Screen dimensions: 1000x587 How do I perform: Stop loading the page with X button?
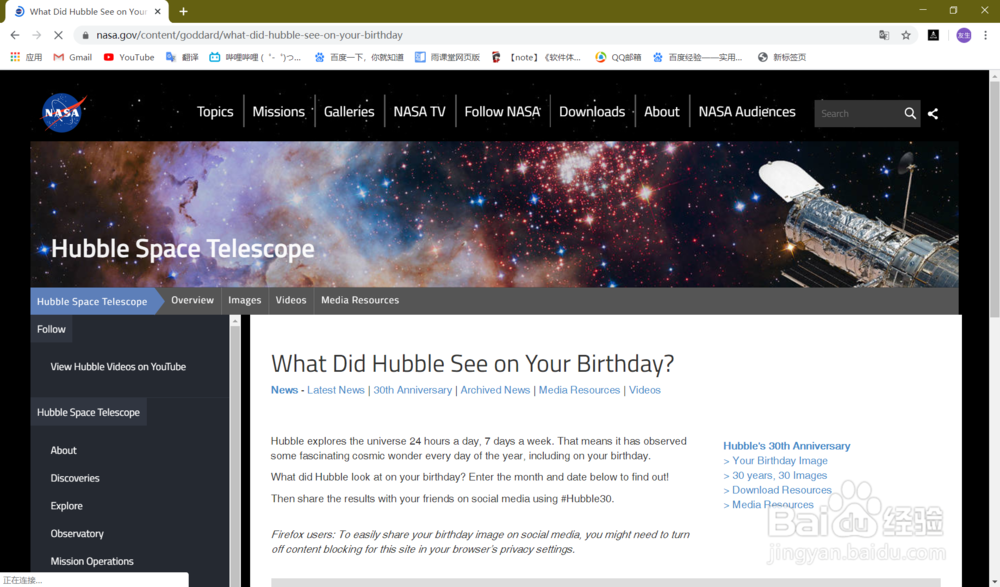(x=58, y=35)
